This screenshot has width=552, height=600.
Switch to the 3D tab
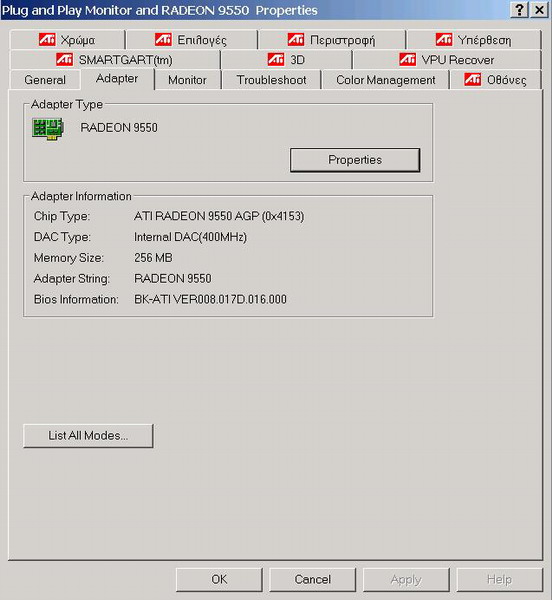coord(286,60)
